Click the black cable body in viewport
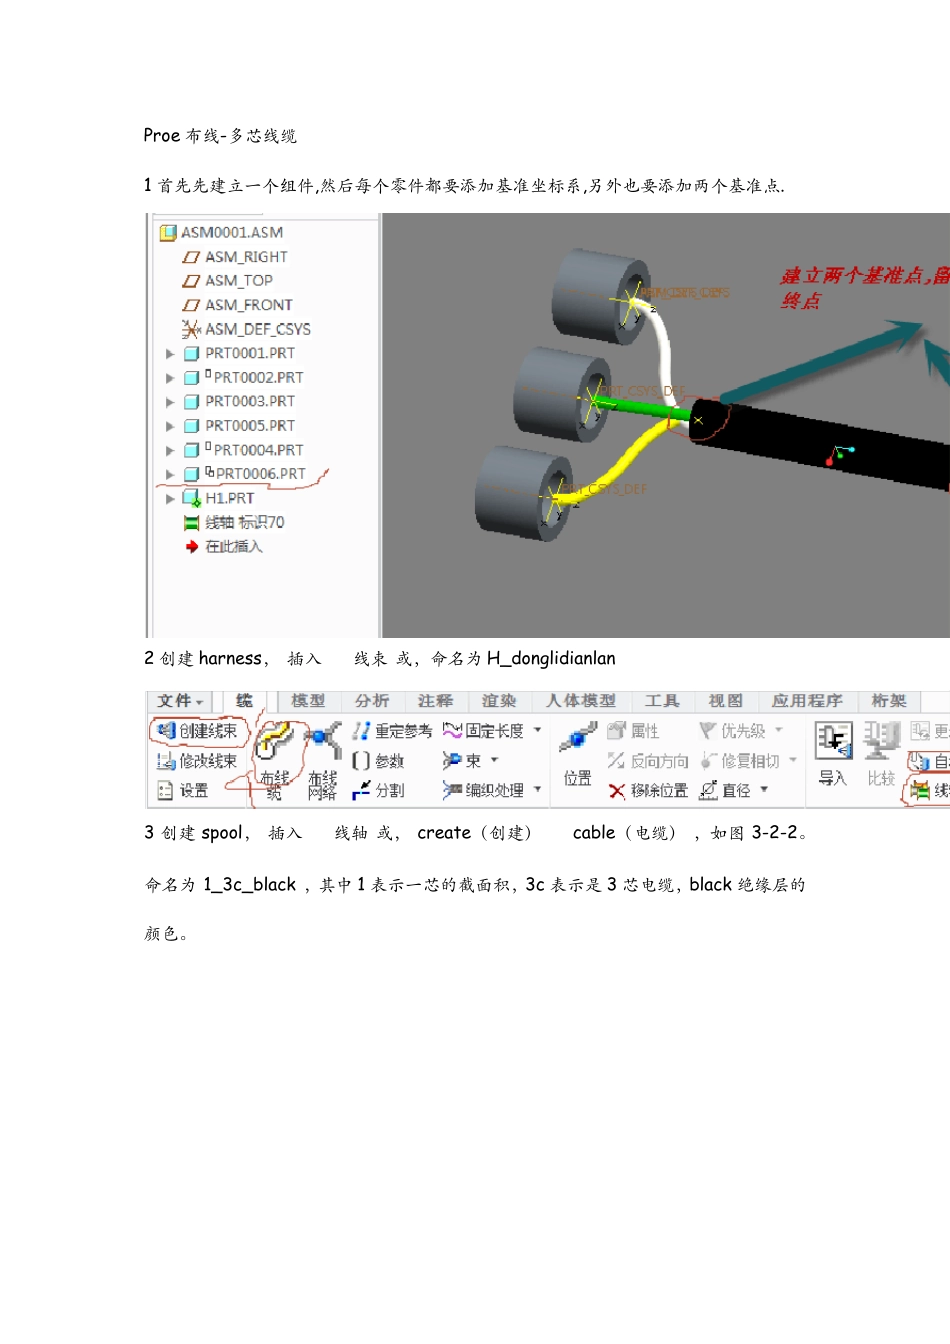Screen dimensions: 950x1344 click(820, 443)
